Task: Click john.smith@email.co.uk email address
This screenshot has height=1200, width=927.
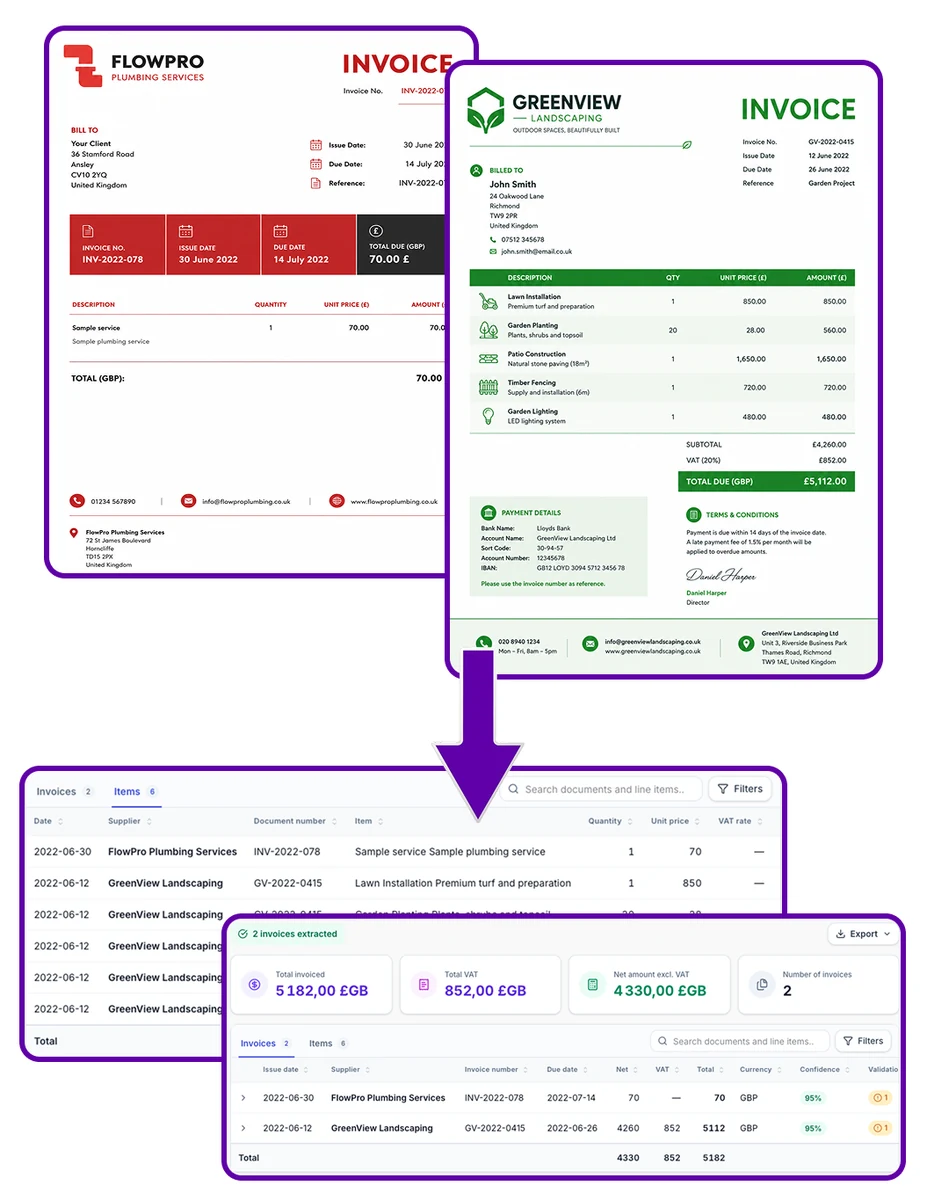Action: pyautogui.click(x=537, y=252)
